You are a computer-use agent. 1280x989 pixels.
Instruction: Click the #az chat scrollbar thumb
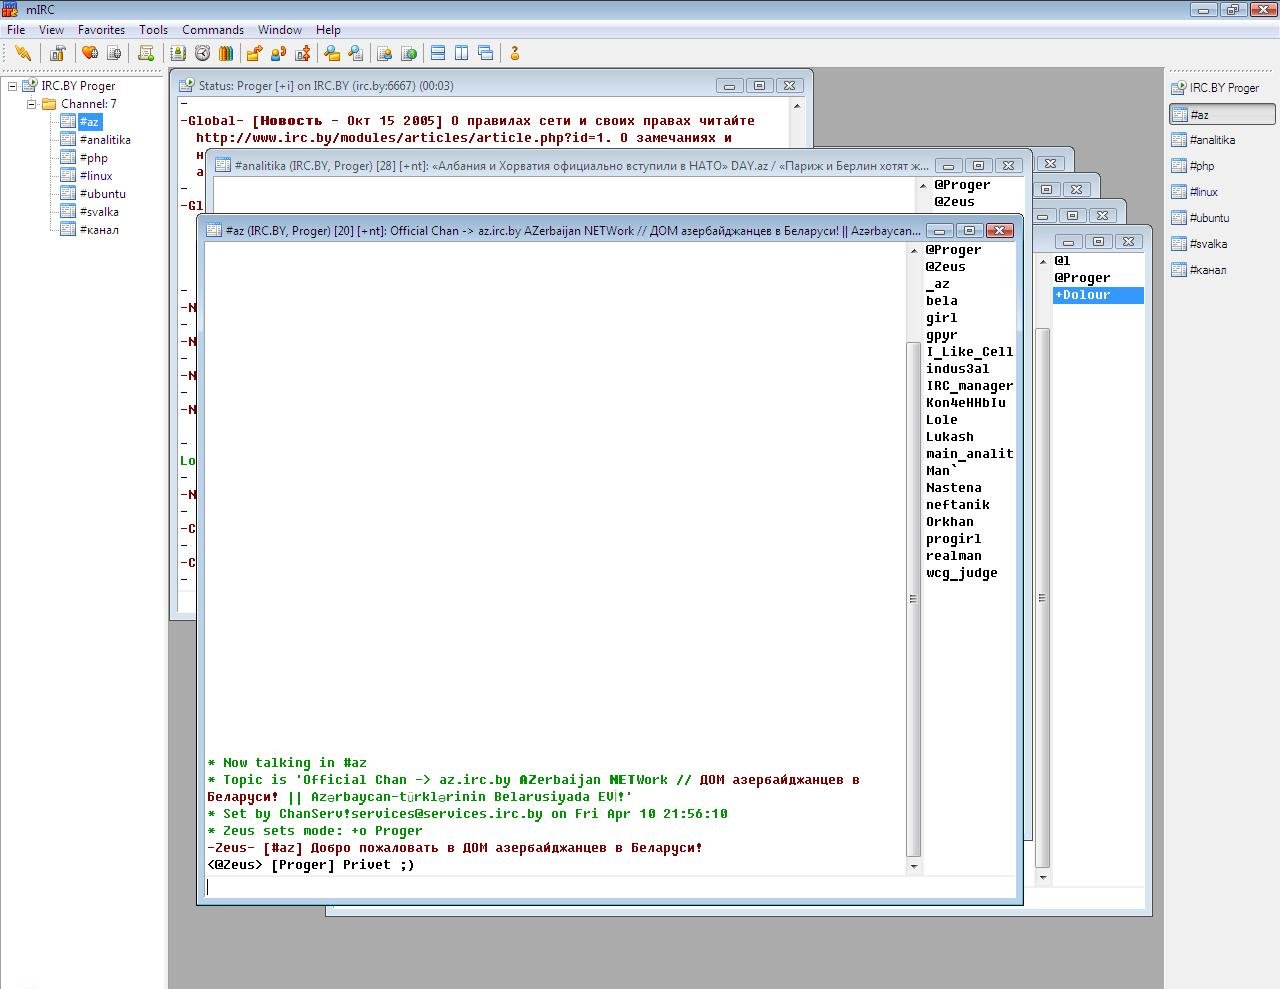click(912, 600)
